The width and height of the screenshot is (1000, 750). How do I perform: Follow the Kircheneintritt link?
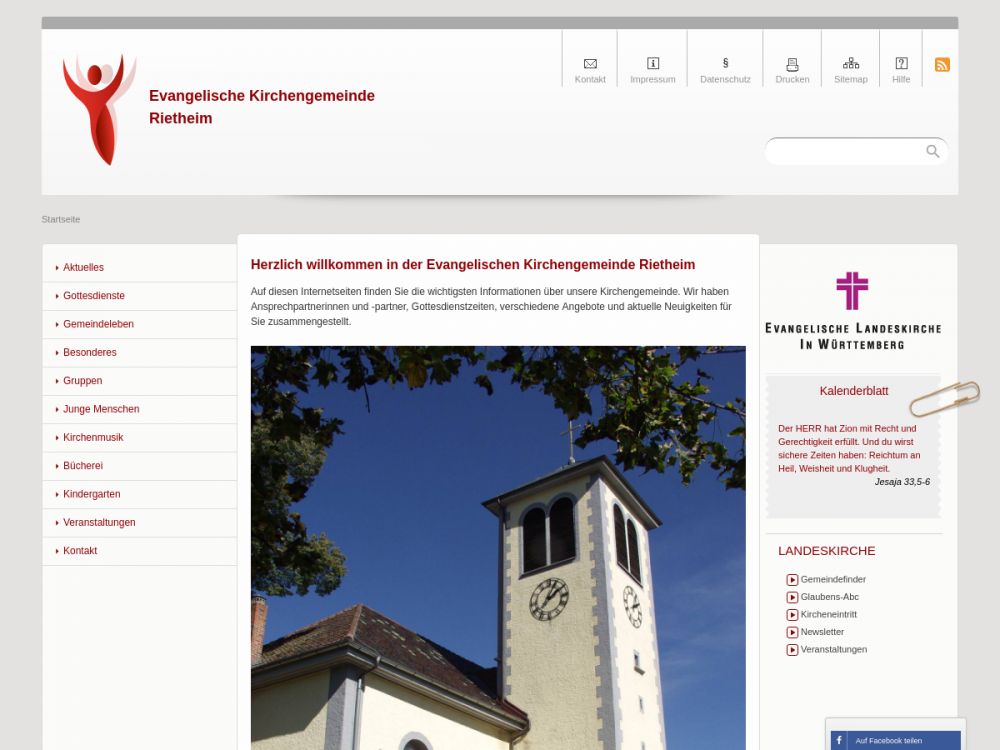(x=828, y=615)
